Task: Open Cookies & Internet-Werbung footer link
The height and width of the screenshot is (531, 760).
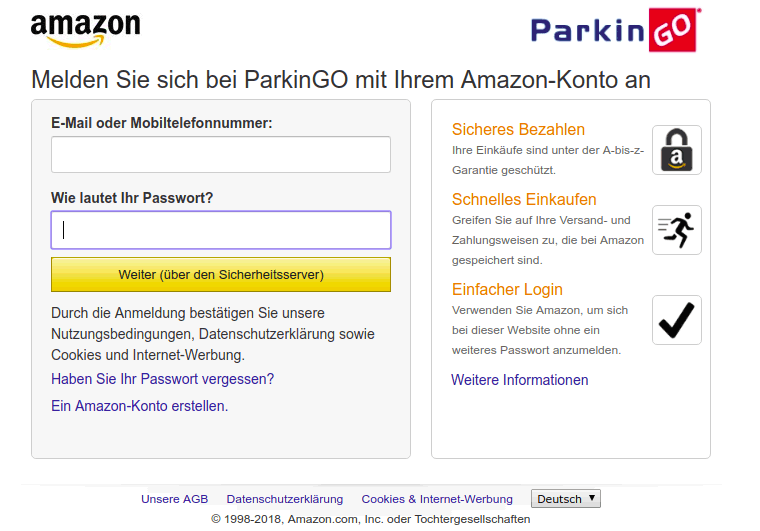Action: 437,499
